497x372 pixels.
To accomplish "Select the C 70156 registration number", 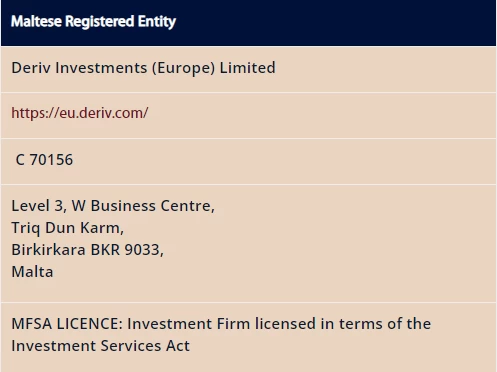I will pyautogui.click(x=44, y=160).
